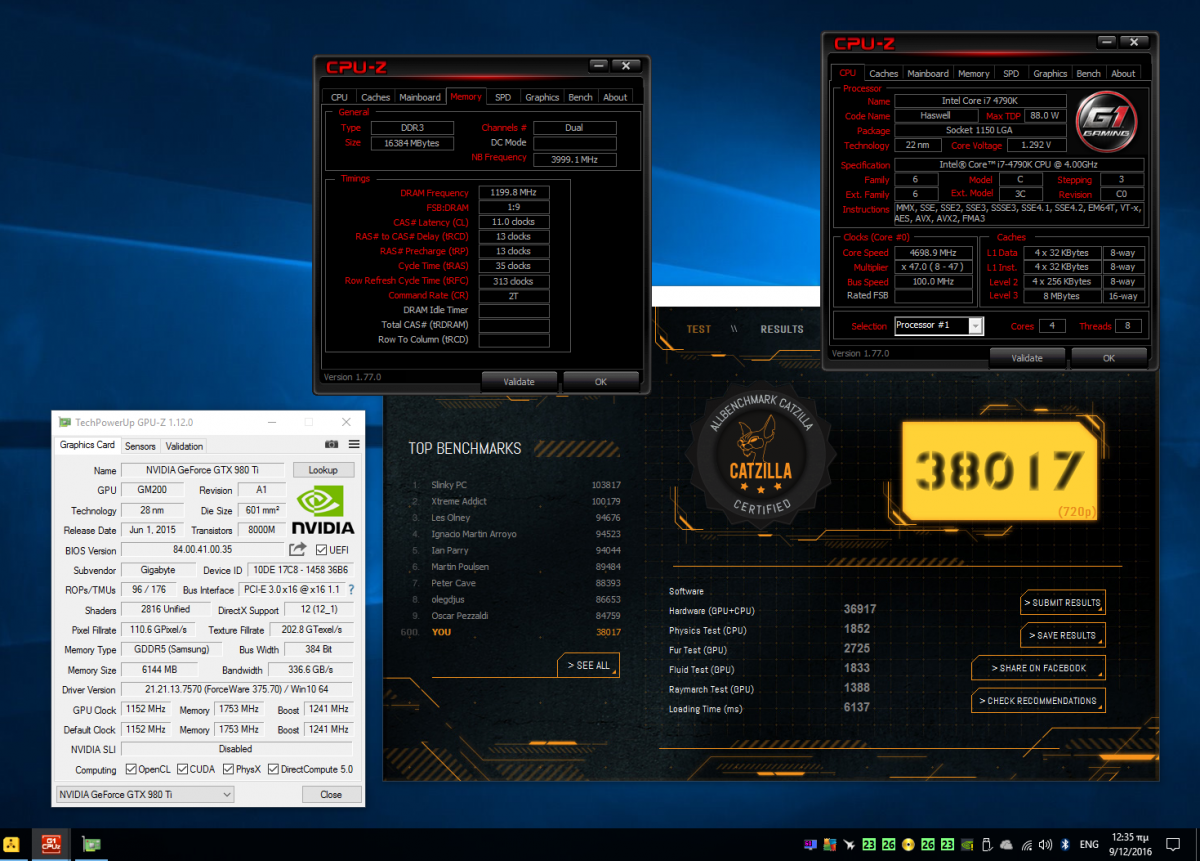The height and width of the screenshot is (861, 1200).
Task: Click the Bus Interface question mark icon
Action: coord(351,590)
